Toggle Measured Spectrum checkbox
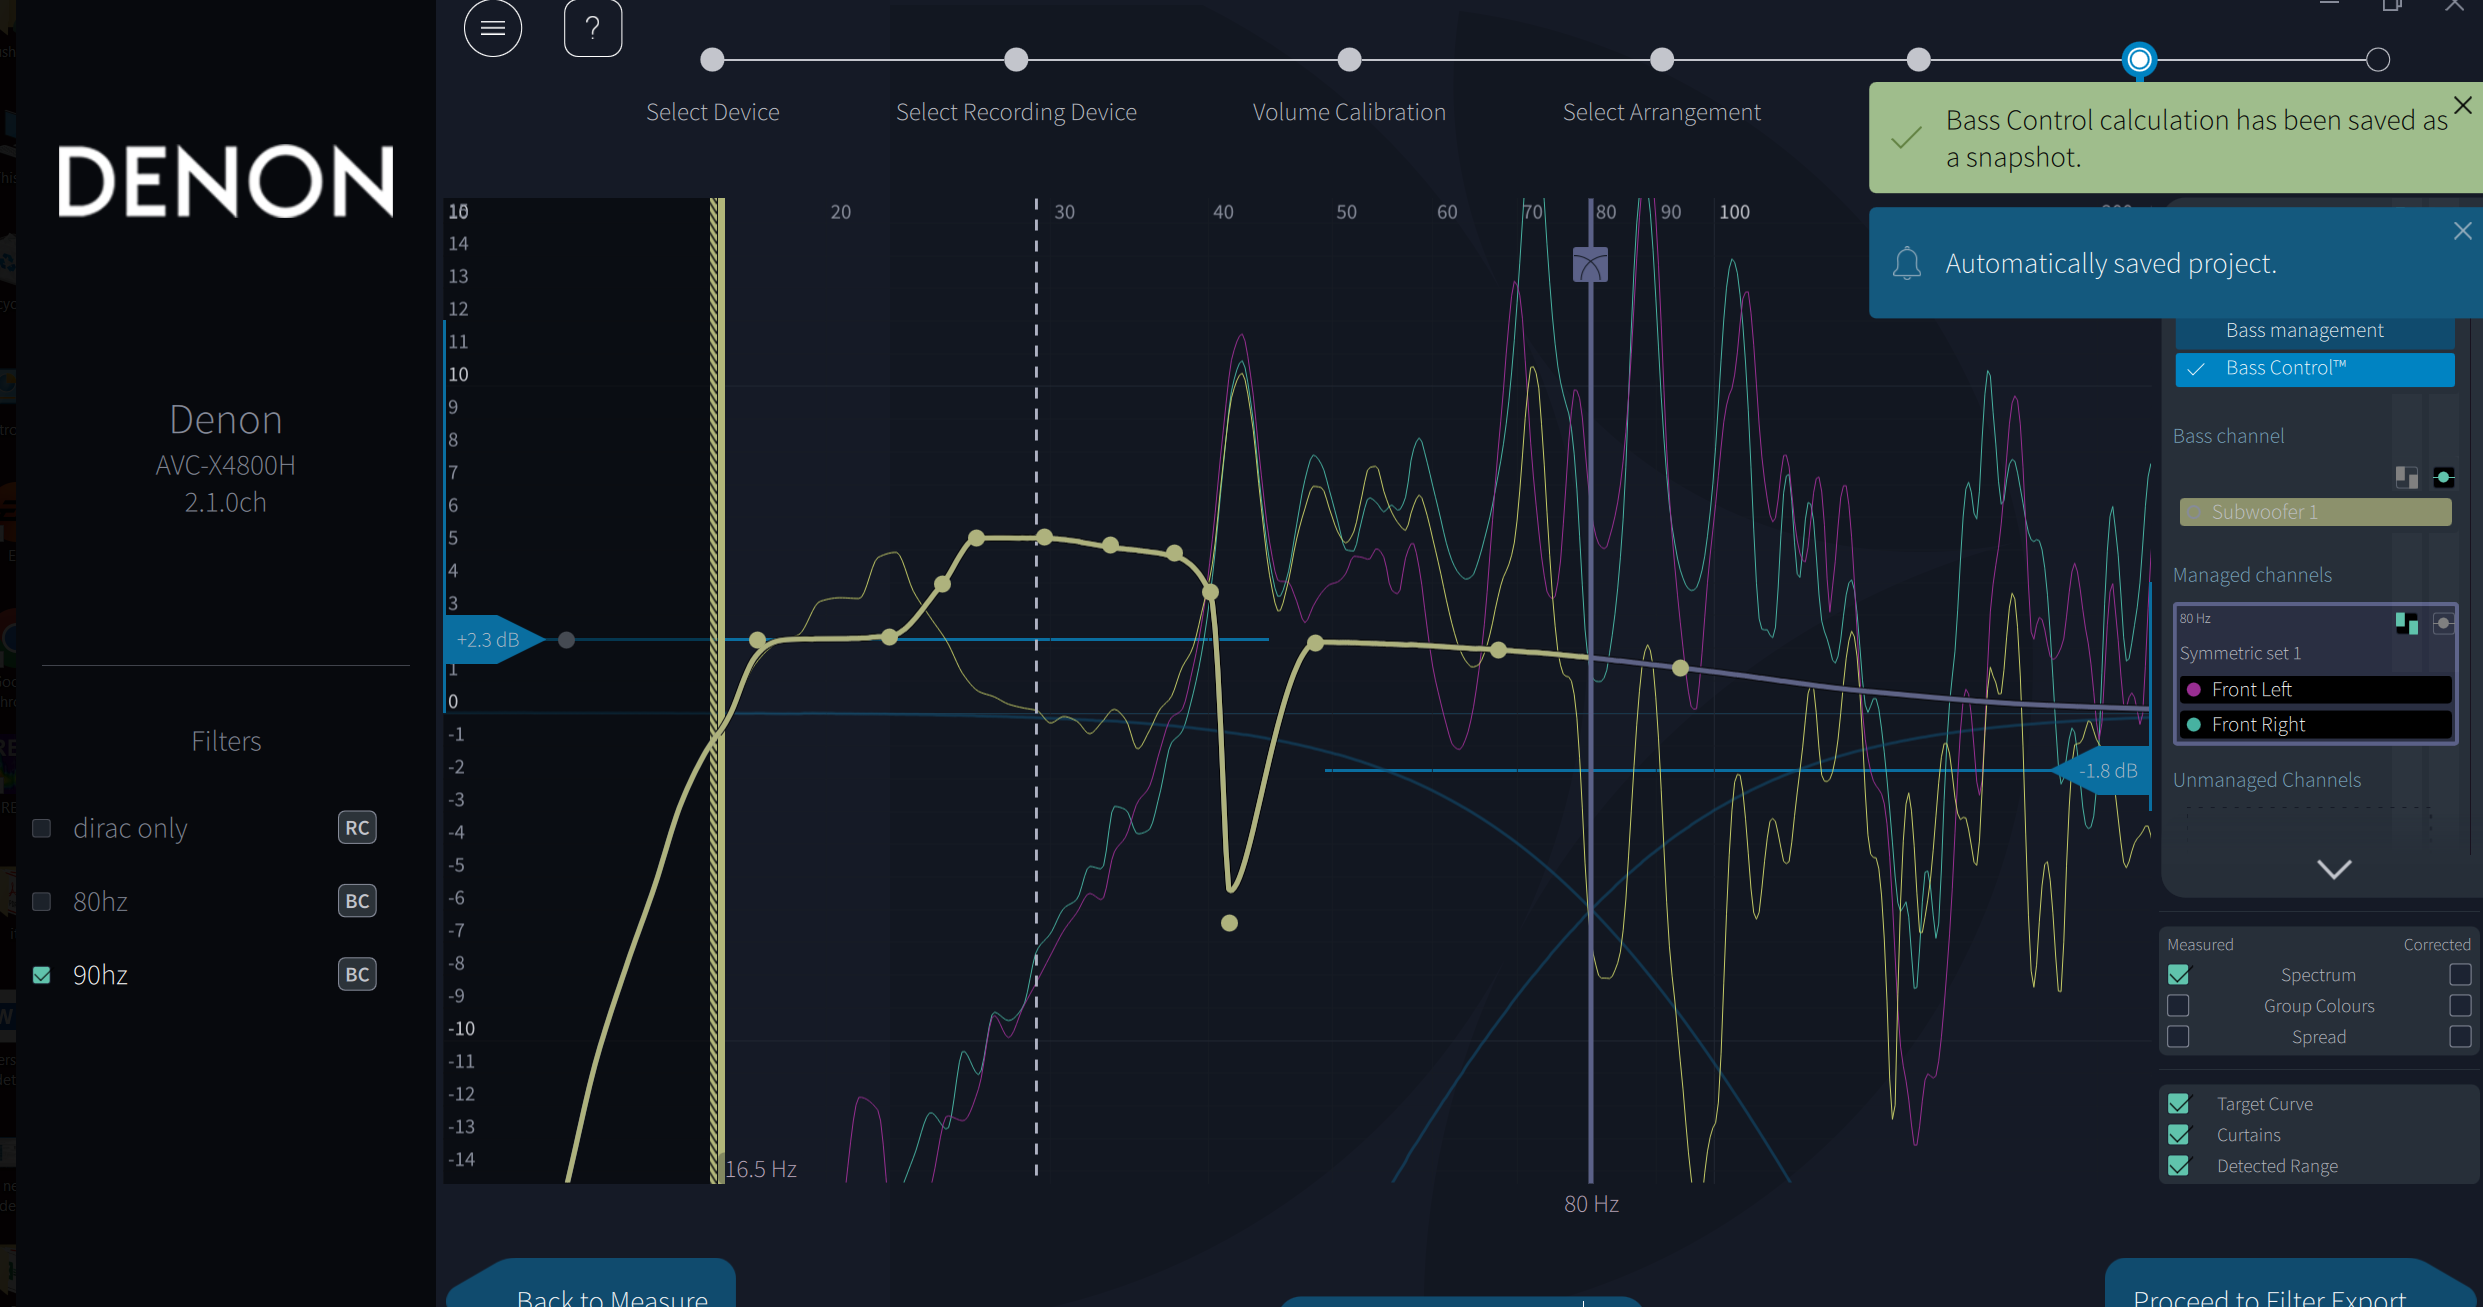Image resolution: width=2483 pixels, height=1307 pixels. point(2178,975)
